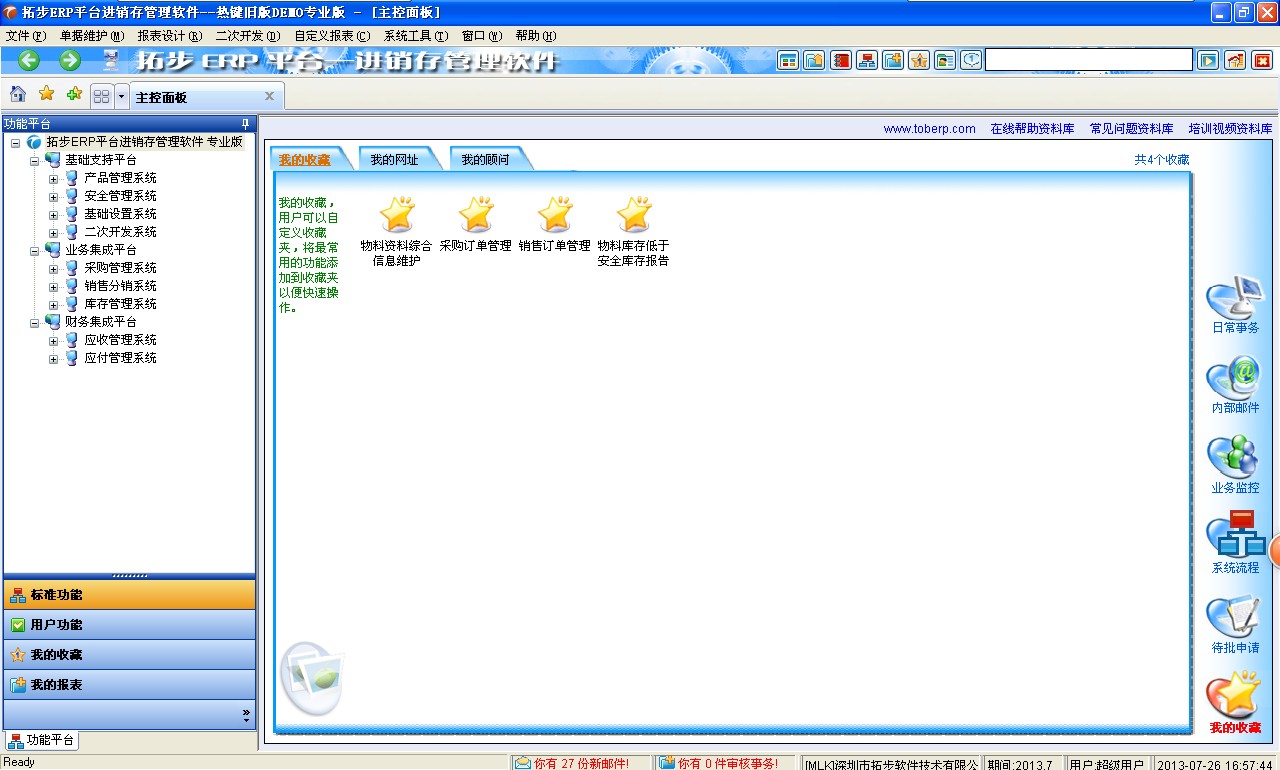
Task: Click the search input field in top toolbar
Action: tap(1088, 60)
